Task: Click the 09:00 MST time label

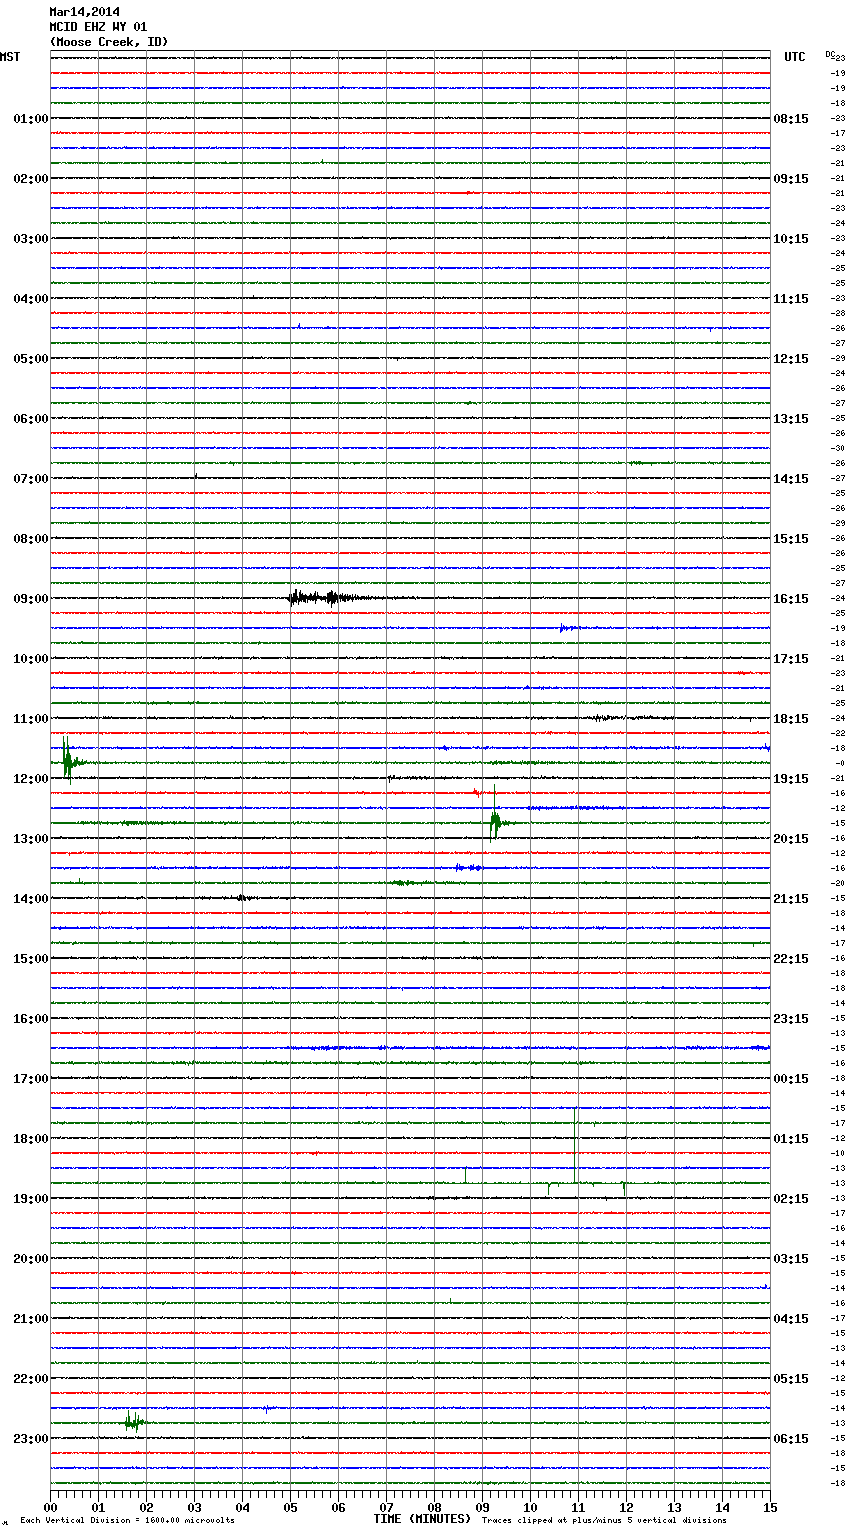Action: click(x=31, y=599)
